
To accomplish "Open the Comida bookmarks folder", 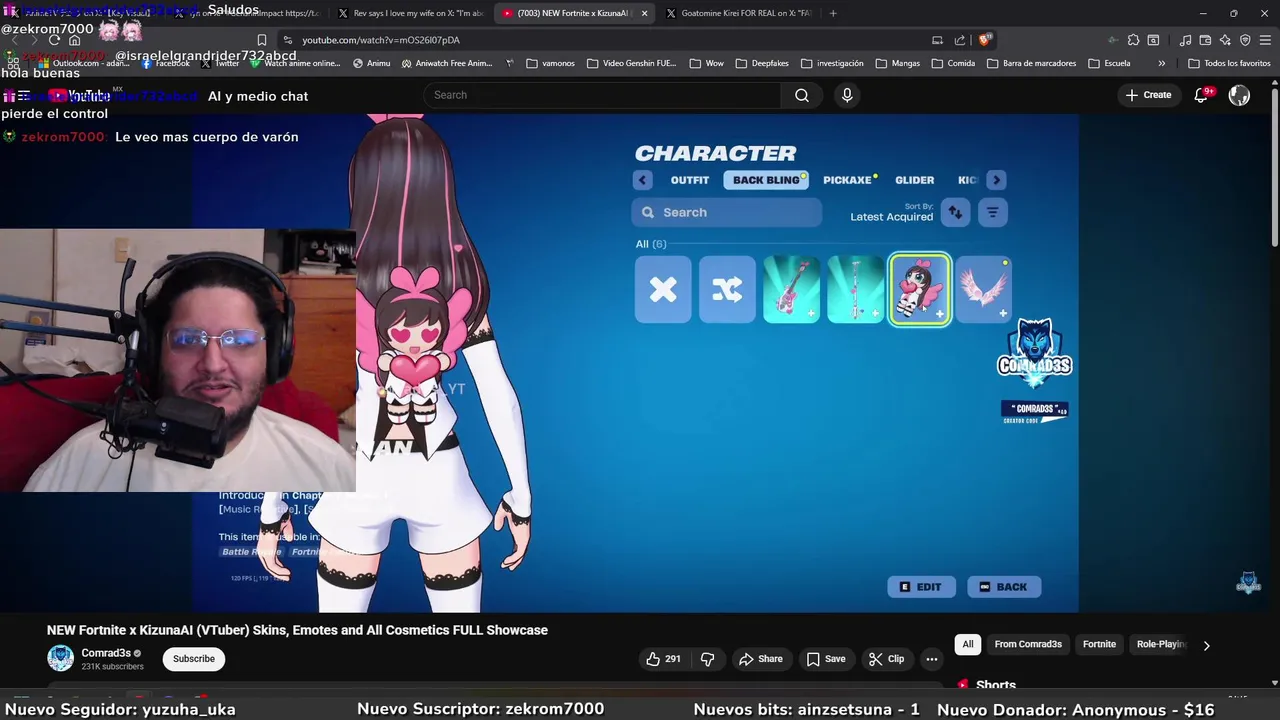I will click(953, 63).
